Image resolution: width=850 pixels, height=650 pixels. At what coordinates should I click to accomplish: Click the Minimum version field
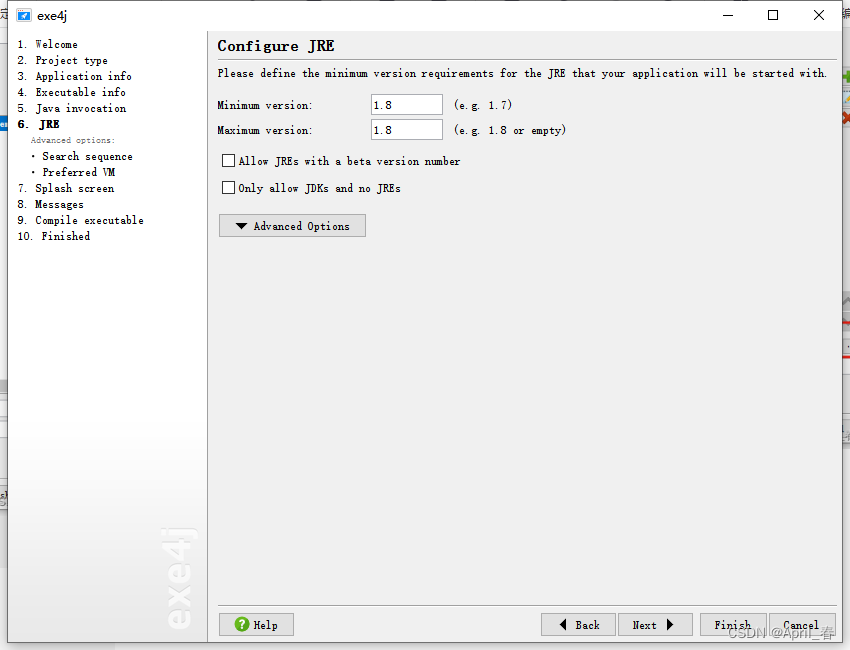[407, 105]
